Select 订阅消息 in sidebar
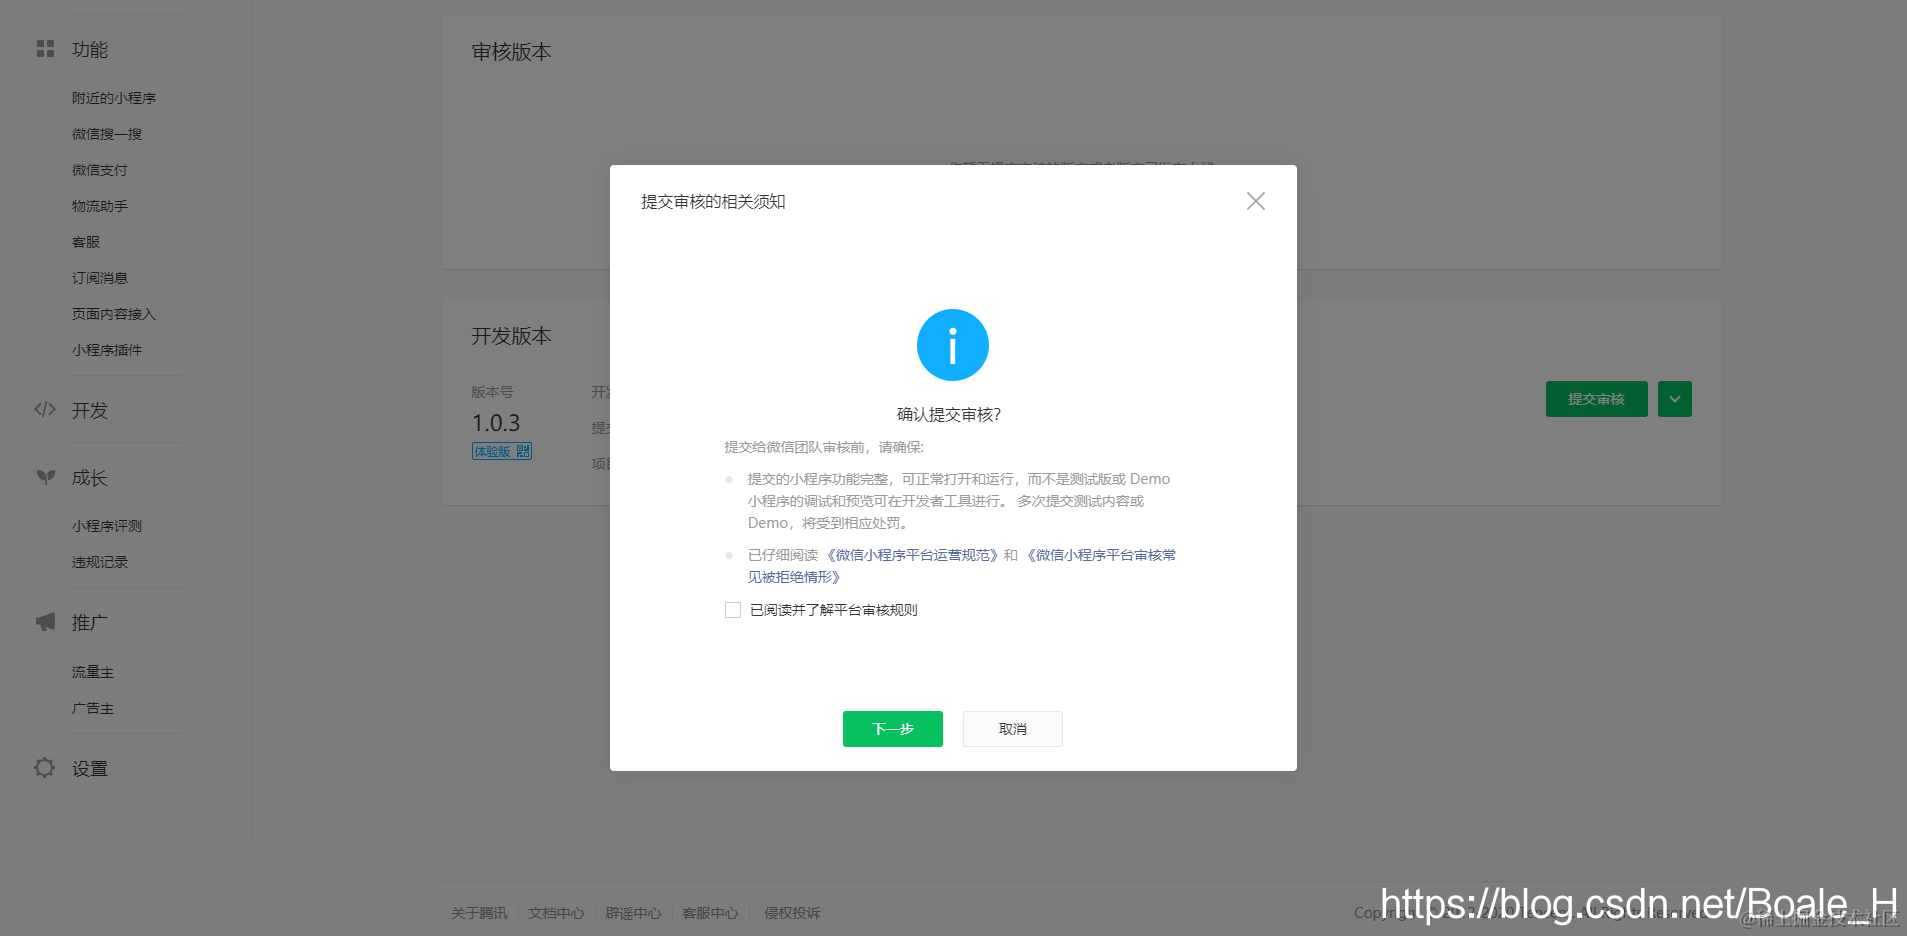 (100, 277)
